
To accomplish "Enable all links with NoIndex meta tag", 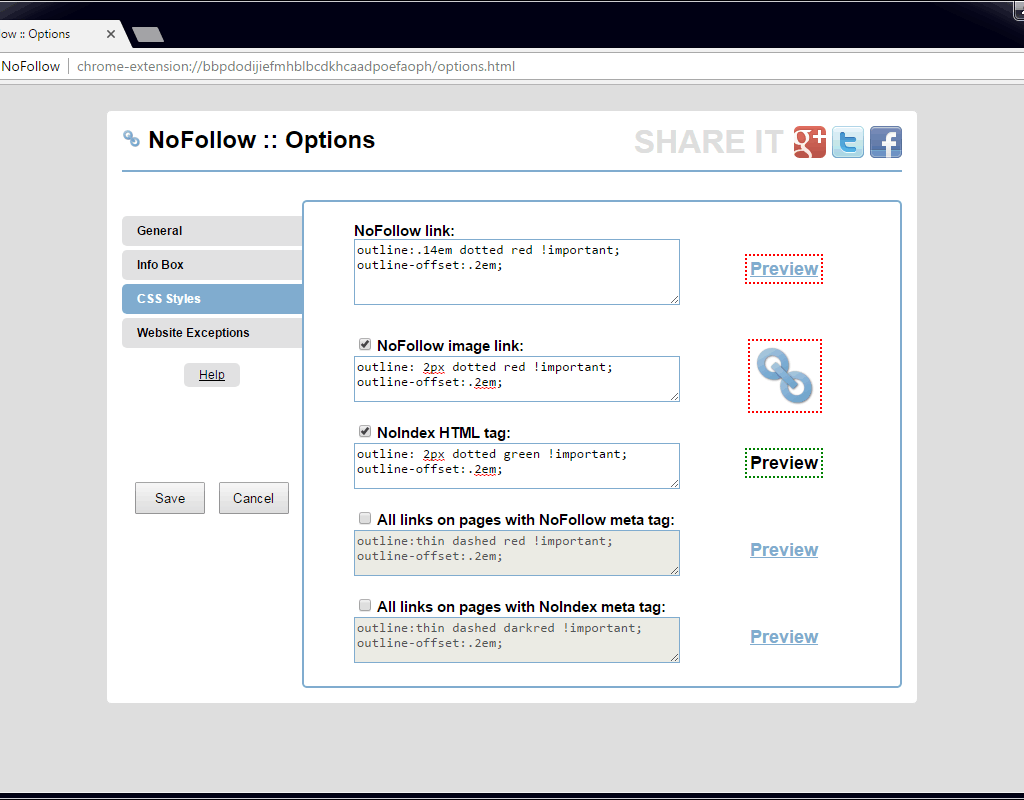I will 365,606.
